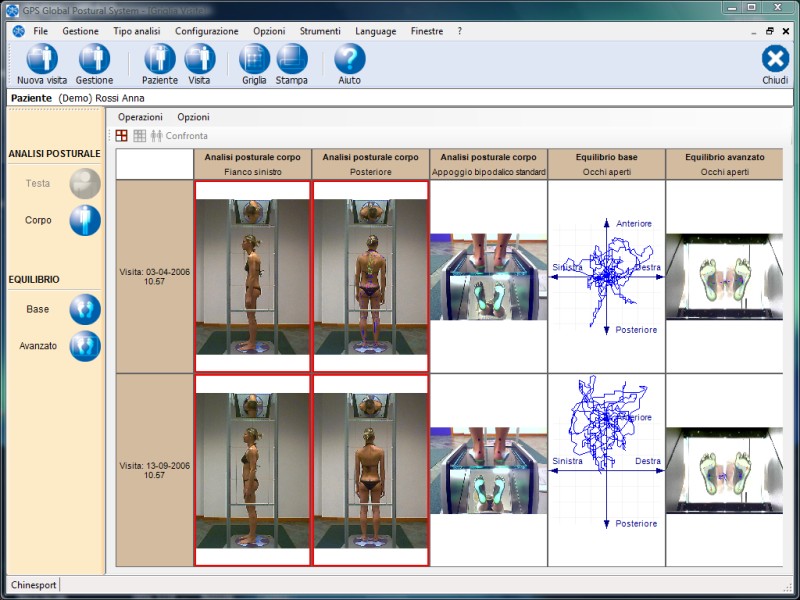Image resolution: width=800 pixels, height=600 pixels.
Task: Click the Confronta compare button
Action: point(179,136)
